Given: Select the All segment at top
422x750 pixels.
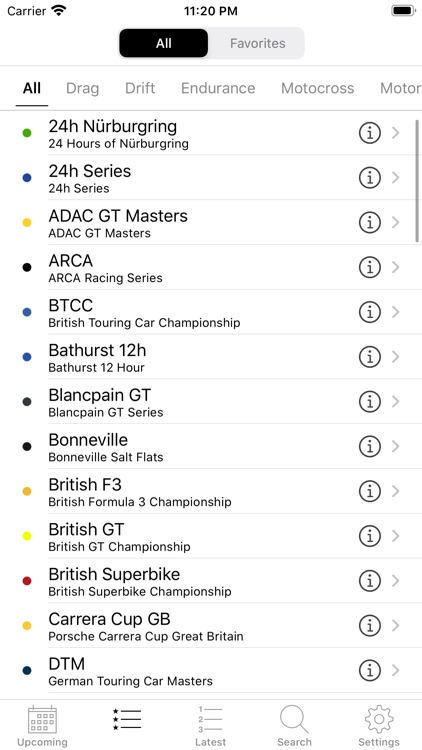Looking at the screenshot, I should point(164,43).
